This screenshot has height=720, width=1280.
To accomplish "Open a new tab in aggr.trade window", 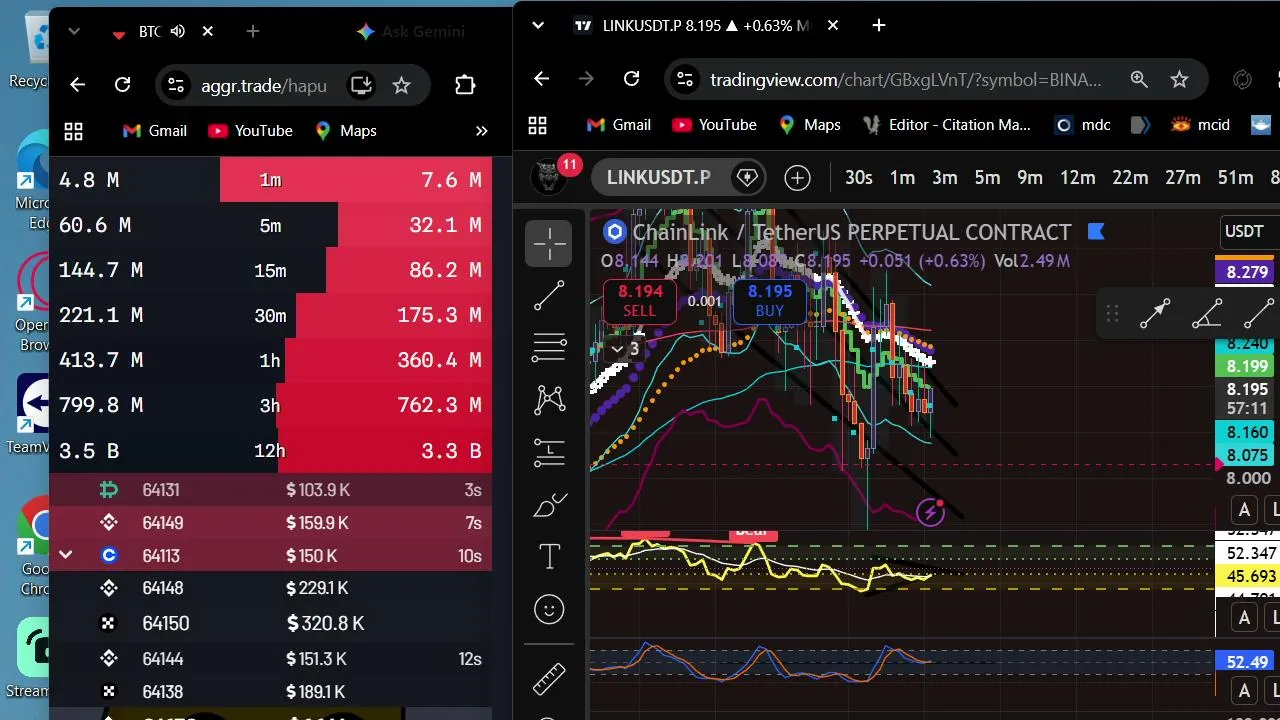I will coord(253,32).
